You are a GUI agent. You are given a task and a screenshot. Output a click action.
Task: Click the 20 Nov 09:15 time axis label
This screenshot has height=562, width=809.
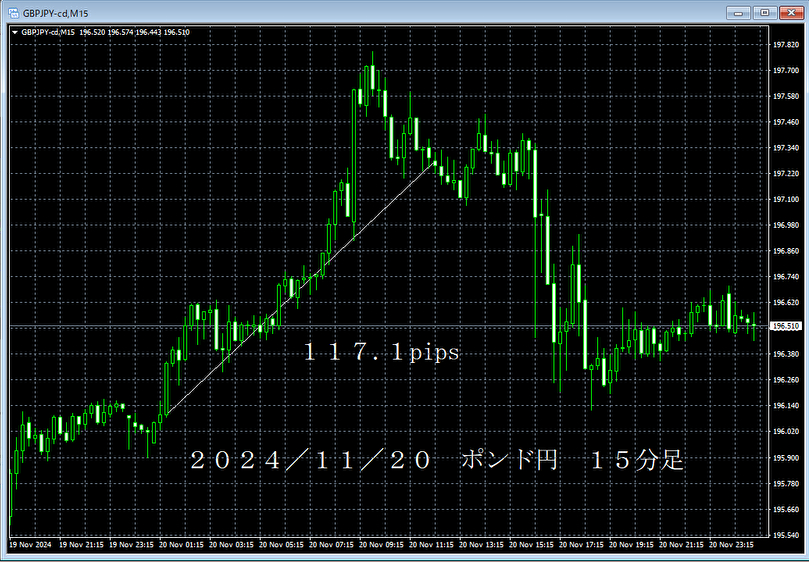(x=381, y=545)
